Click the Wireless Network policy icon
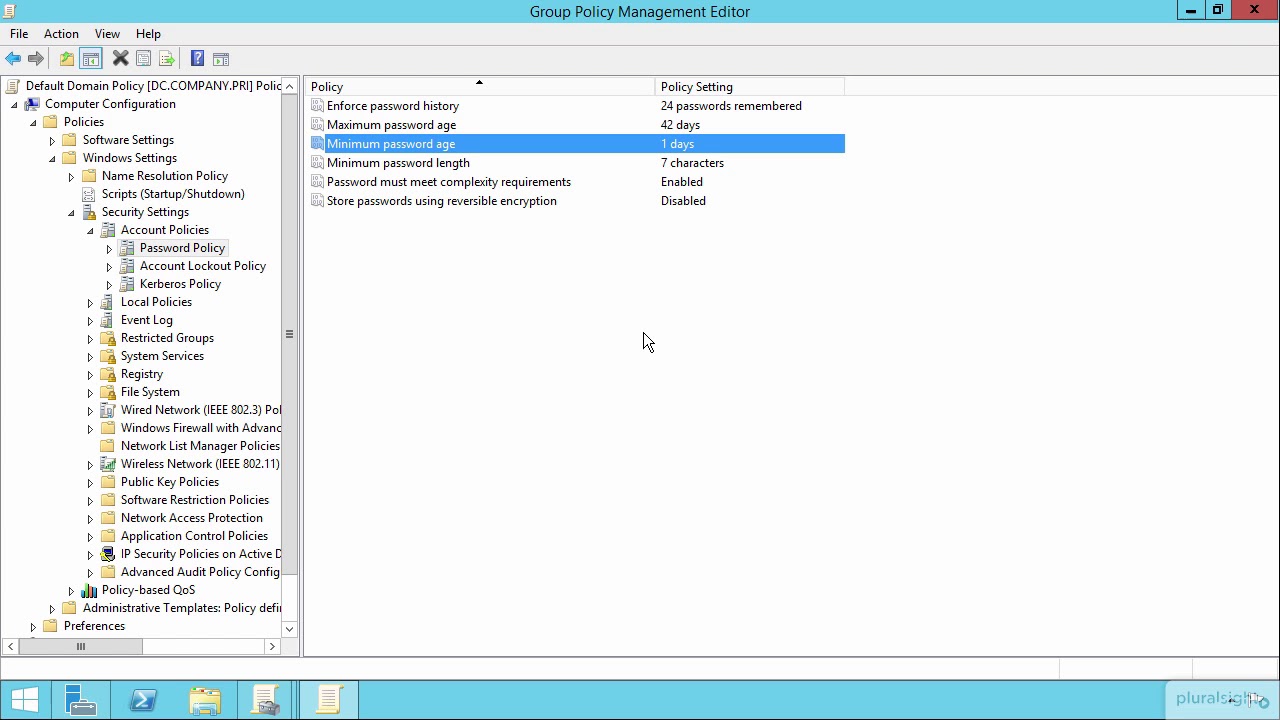1280x720 pixels. (107, 464)
